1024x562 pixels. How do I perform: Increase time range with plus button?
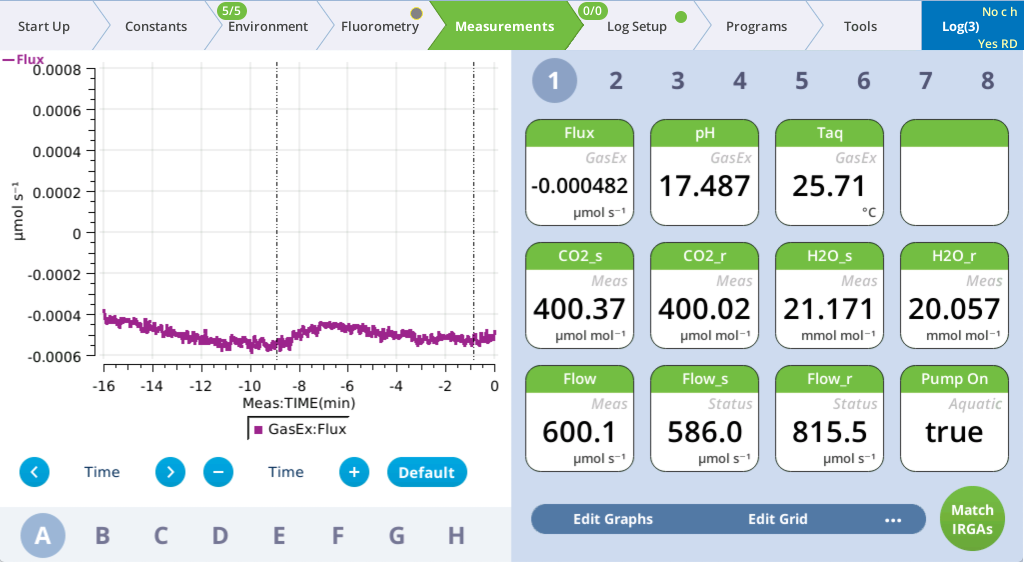tap(354, 472)
